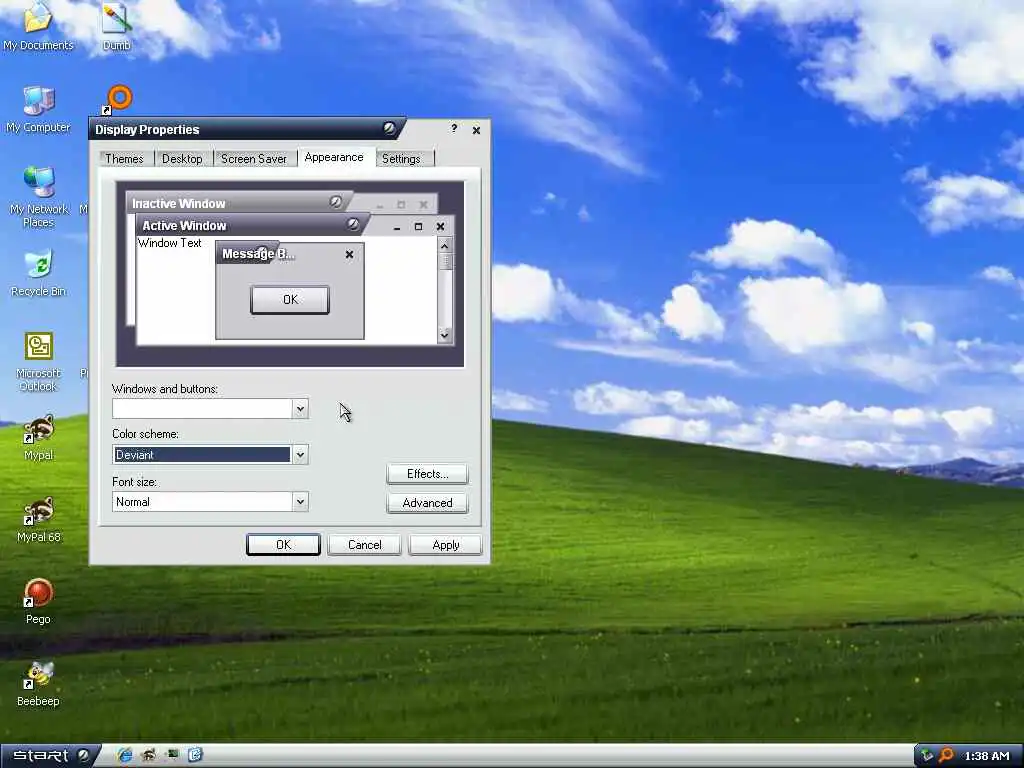Switch to the Desktop tab
1024x768 pixels.
[182, 159]
